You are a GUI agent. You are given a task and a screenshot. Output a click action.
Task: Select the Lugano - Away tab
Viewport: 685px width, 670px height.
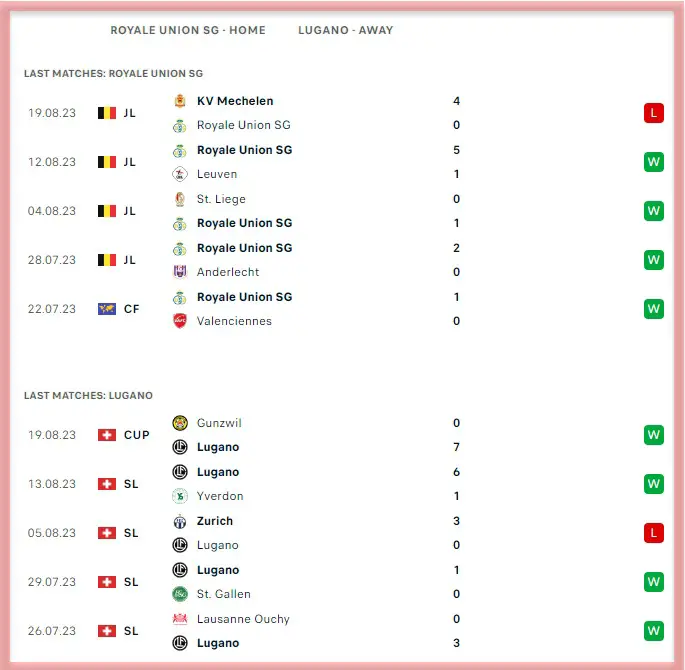pyautogui.click(x=345, y=30)
